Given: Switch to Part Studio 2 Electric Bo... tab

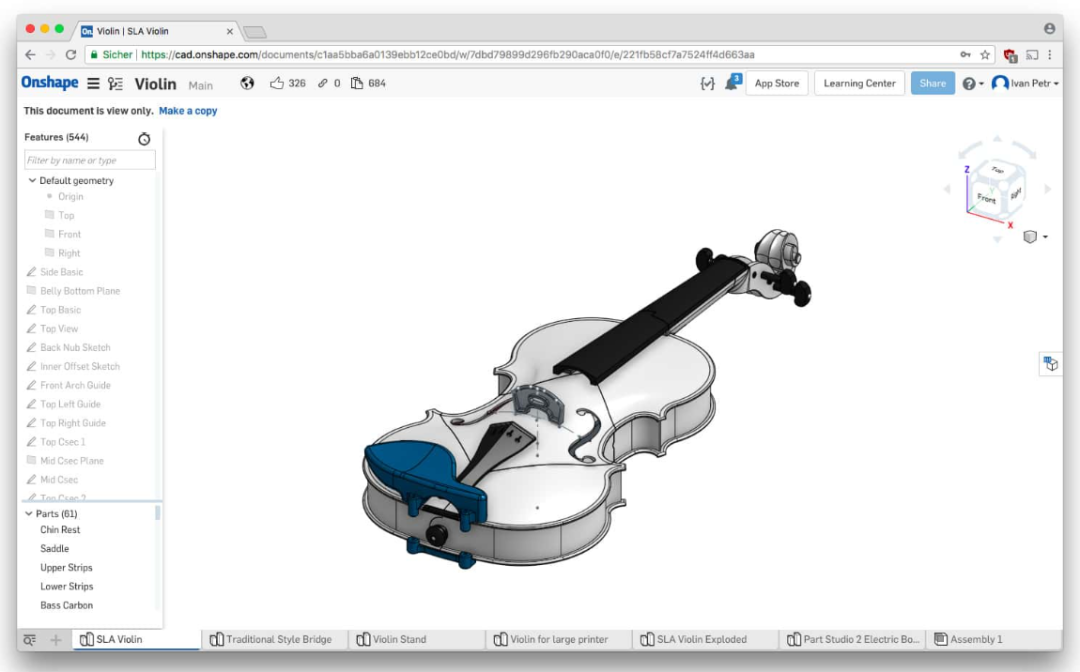Looking at the screenshot, I should [x=853, y=640].
